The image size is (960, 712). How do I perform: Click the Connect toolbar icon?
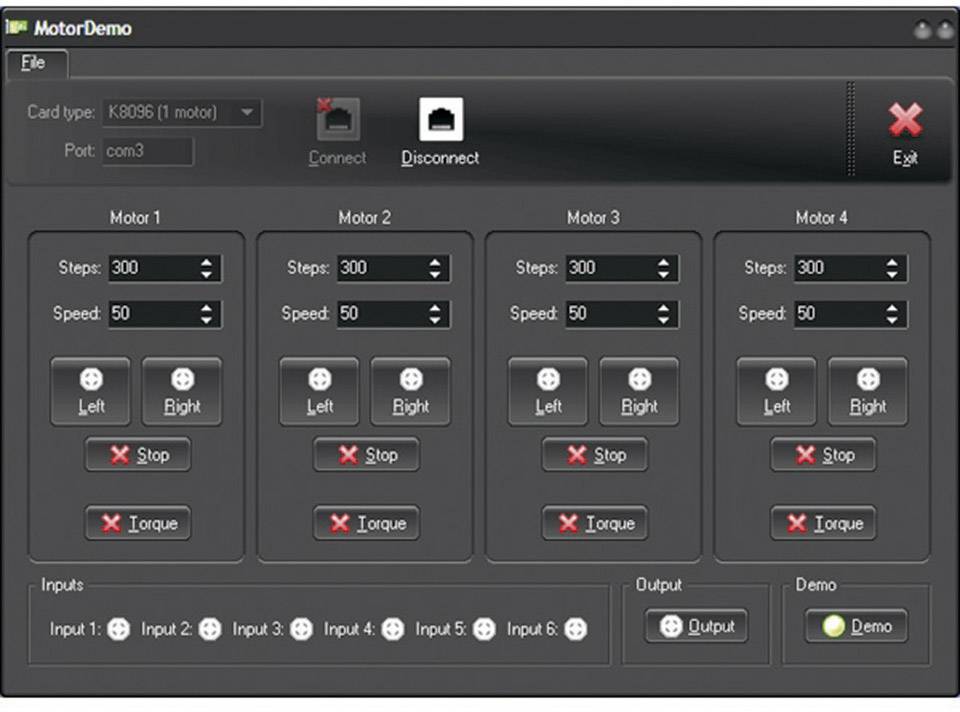(337, 120)
